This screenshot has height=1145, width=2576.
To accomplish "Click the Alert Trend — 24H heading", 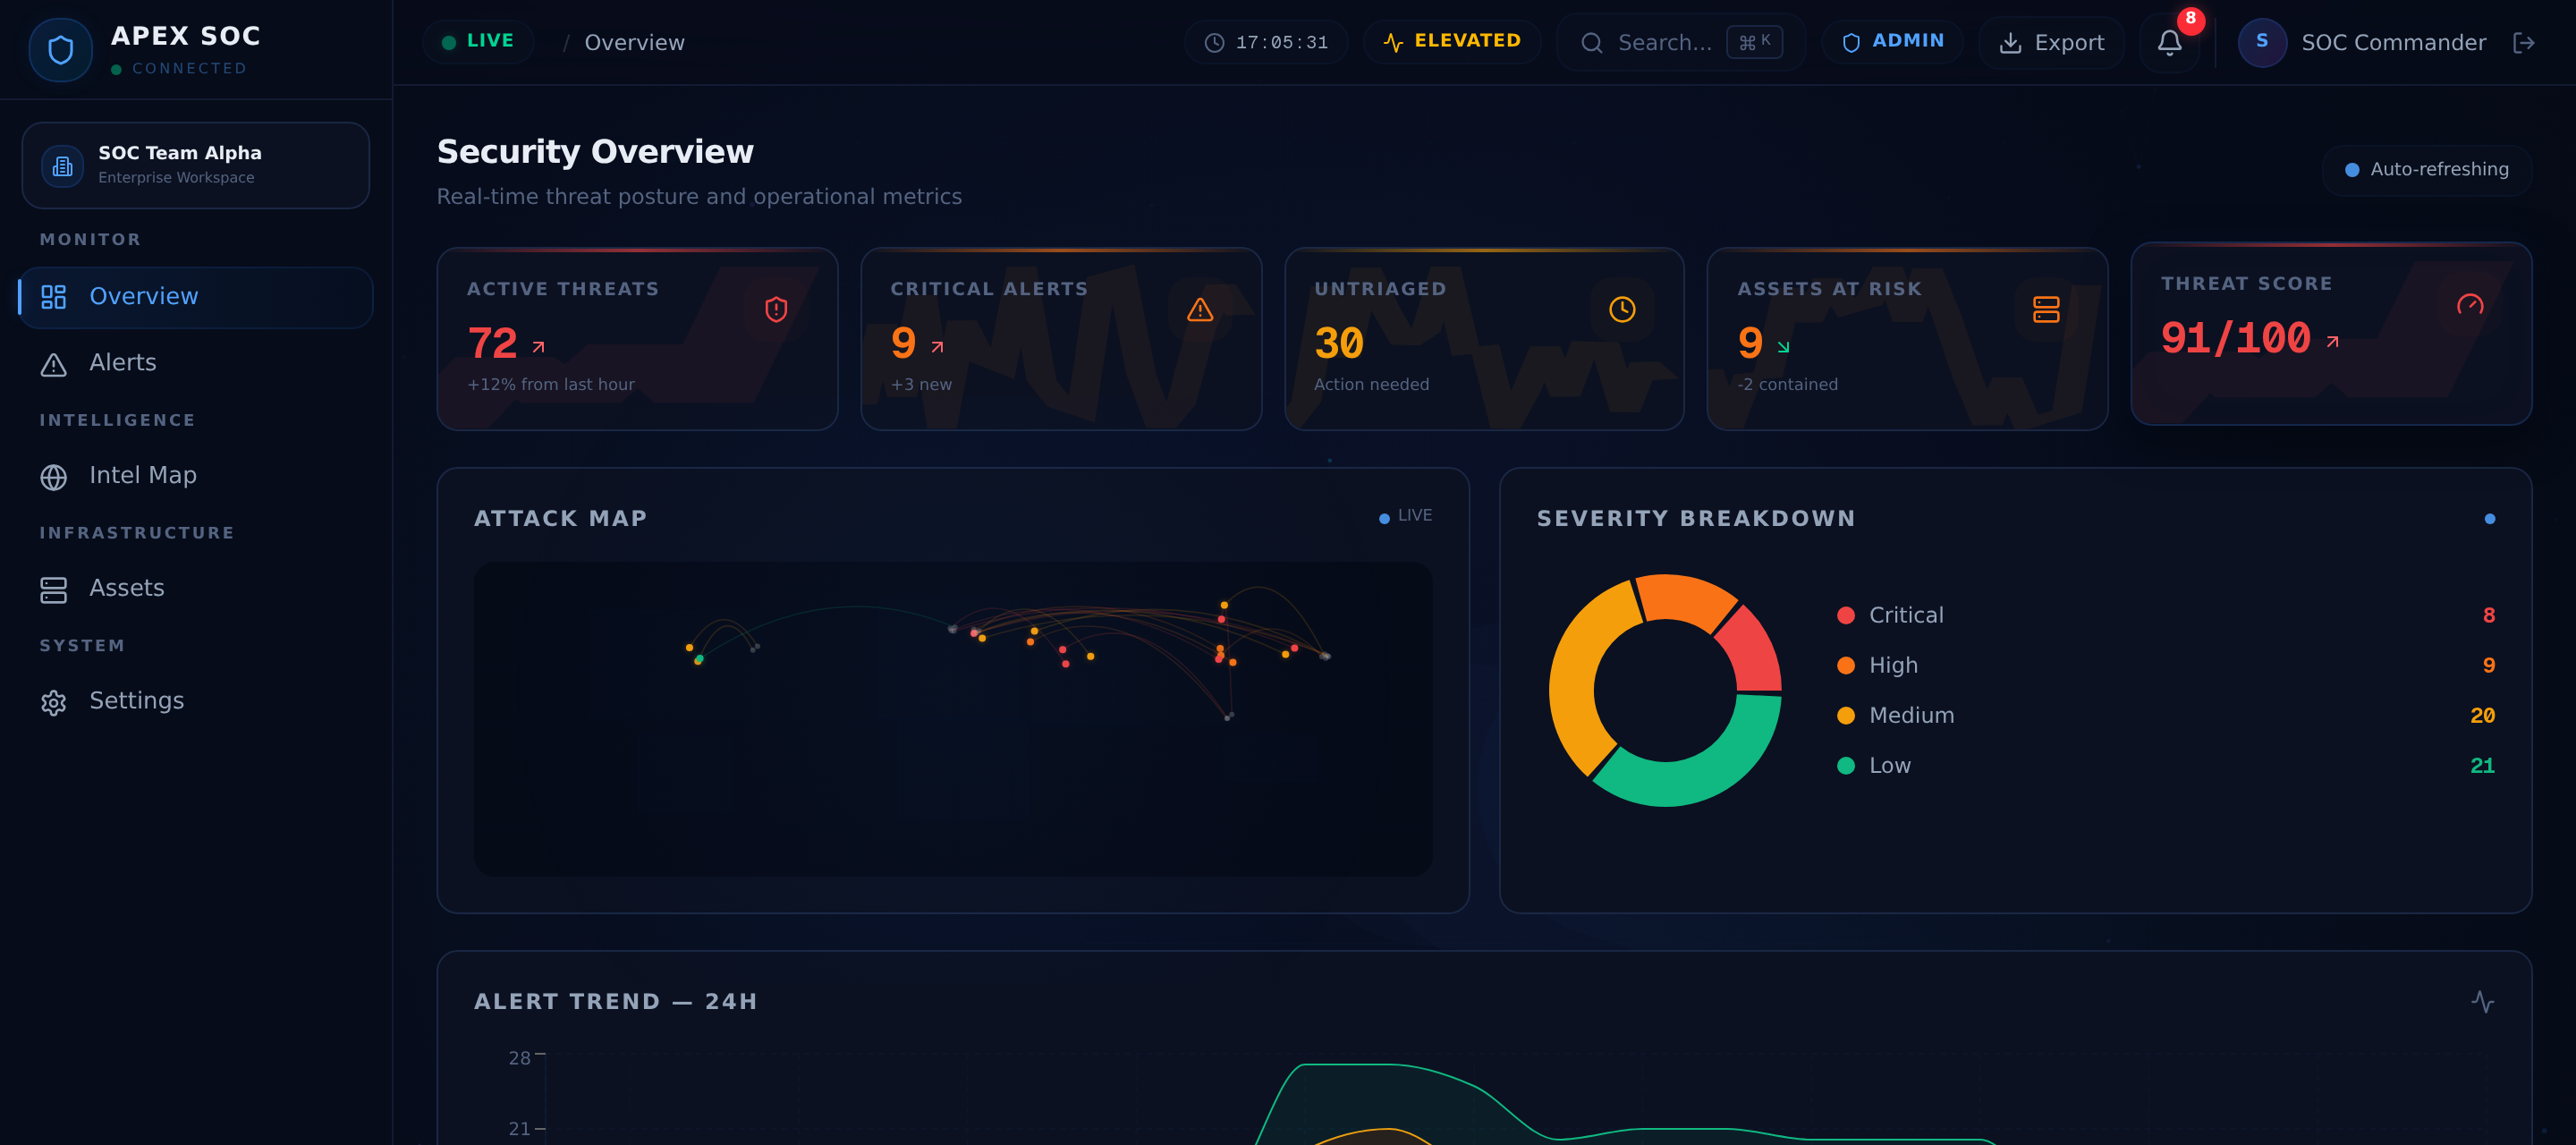I will pos(616,1002).
